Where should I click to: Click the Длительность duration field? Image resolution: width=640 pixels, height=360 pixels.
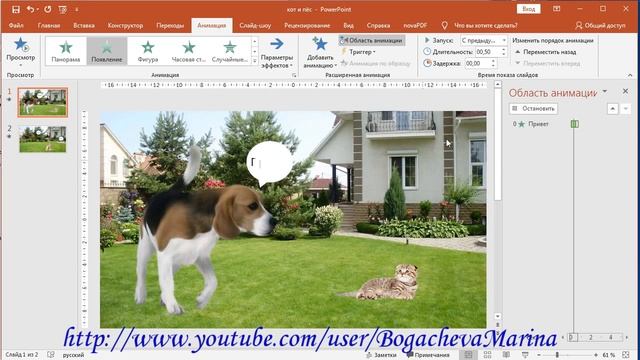click(x=488, y=52)
